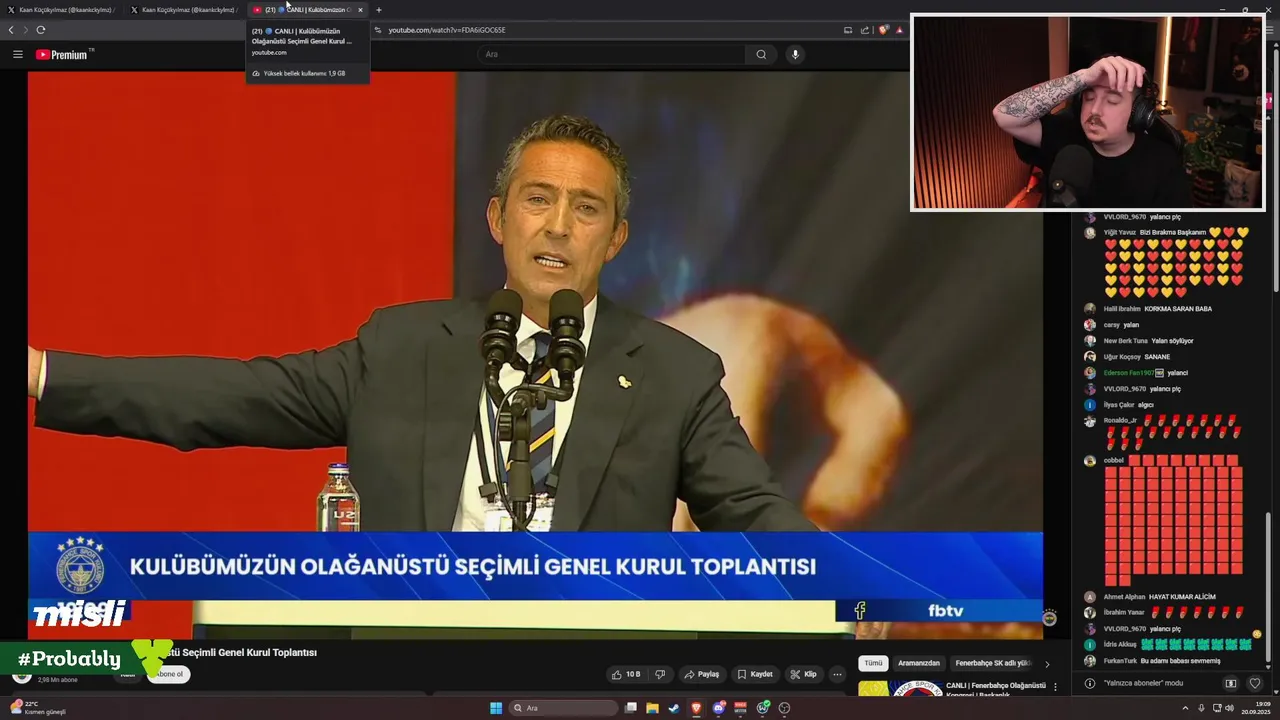The width and height of the screenshot is (1280, 720).
Task: Select the Aramanızdan filter chip
Action: point(919,663)
